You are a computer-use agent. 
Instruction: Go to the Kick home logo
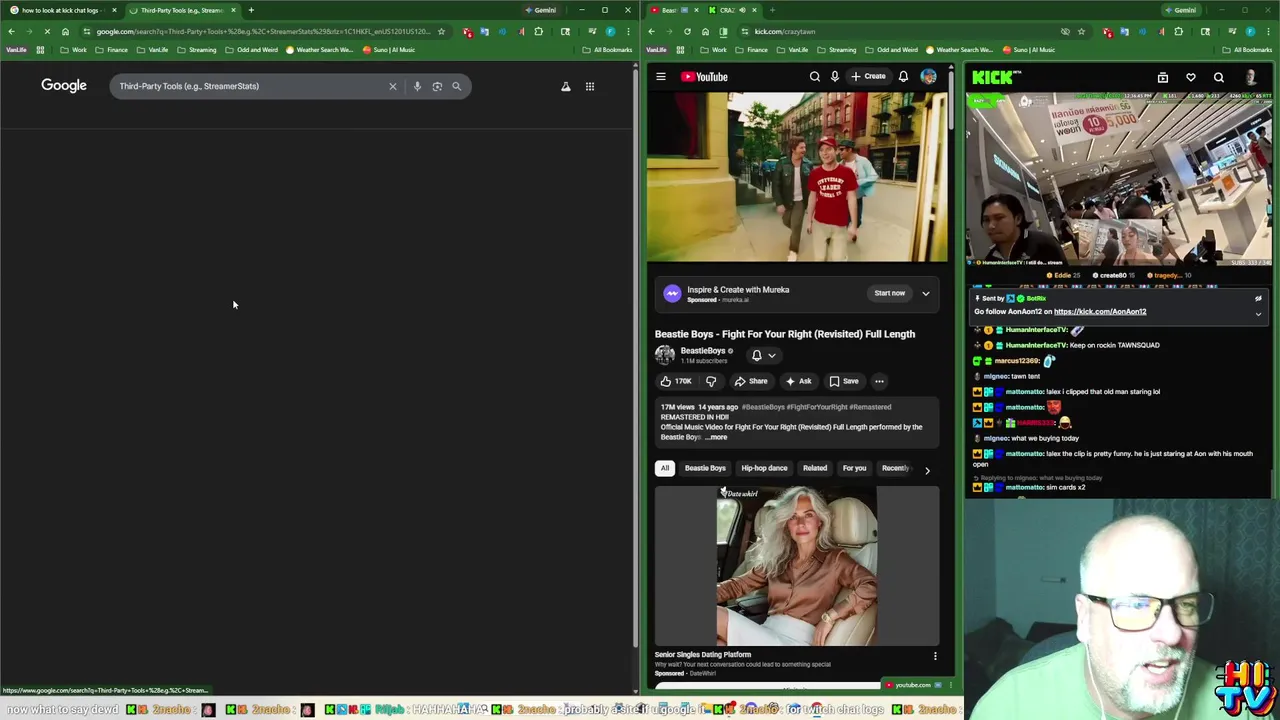[995, 77]
